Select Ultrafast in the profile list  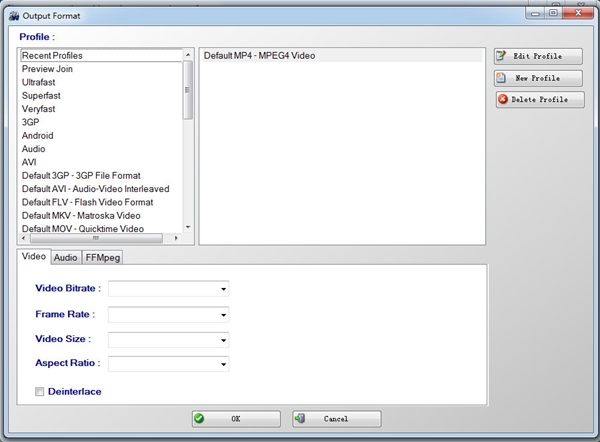pos(41,83)
